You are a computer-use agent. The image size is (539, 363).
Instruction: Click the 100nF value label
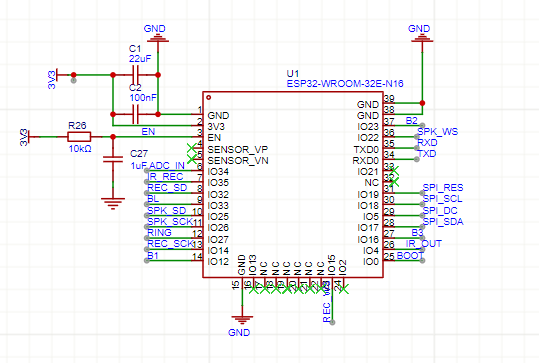(x=143, y=98)
